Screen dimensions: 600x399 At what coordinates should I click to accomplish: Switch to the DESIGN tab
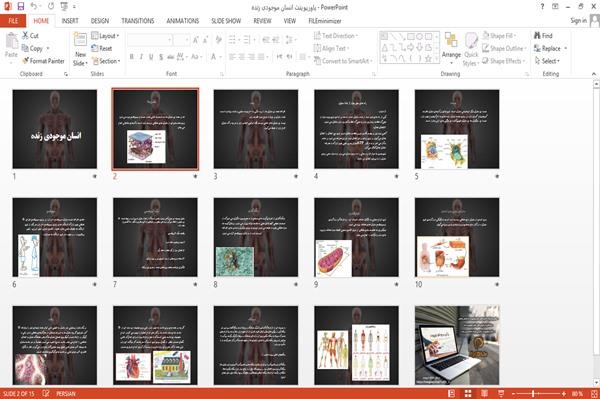[100, 21]
